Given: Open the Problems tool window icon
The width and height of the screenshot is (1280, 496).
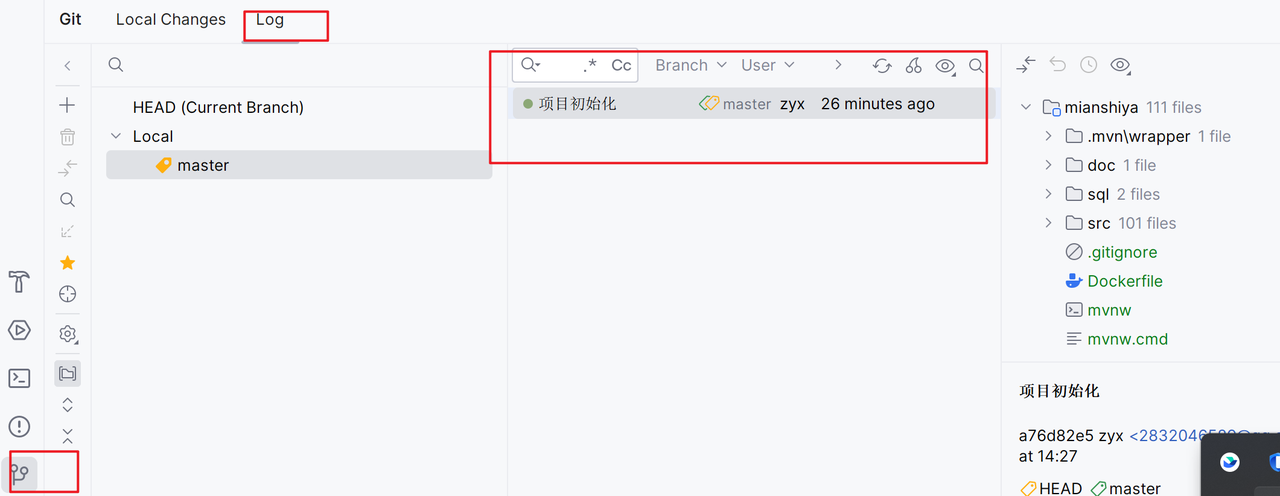Looking at the screenshot, I should pyautogui.click(x=19, y=427).
